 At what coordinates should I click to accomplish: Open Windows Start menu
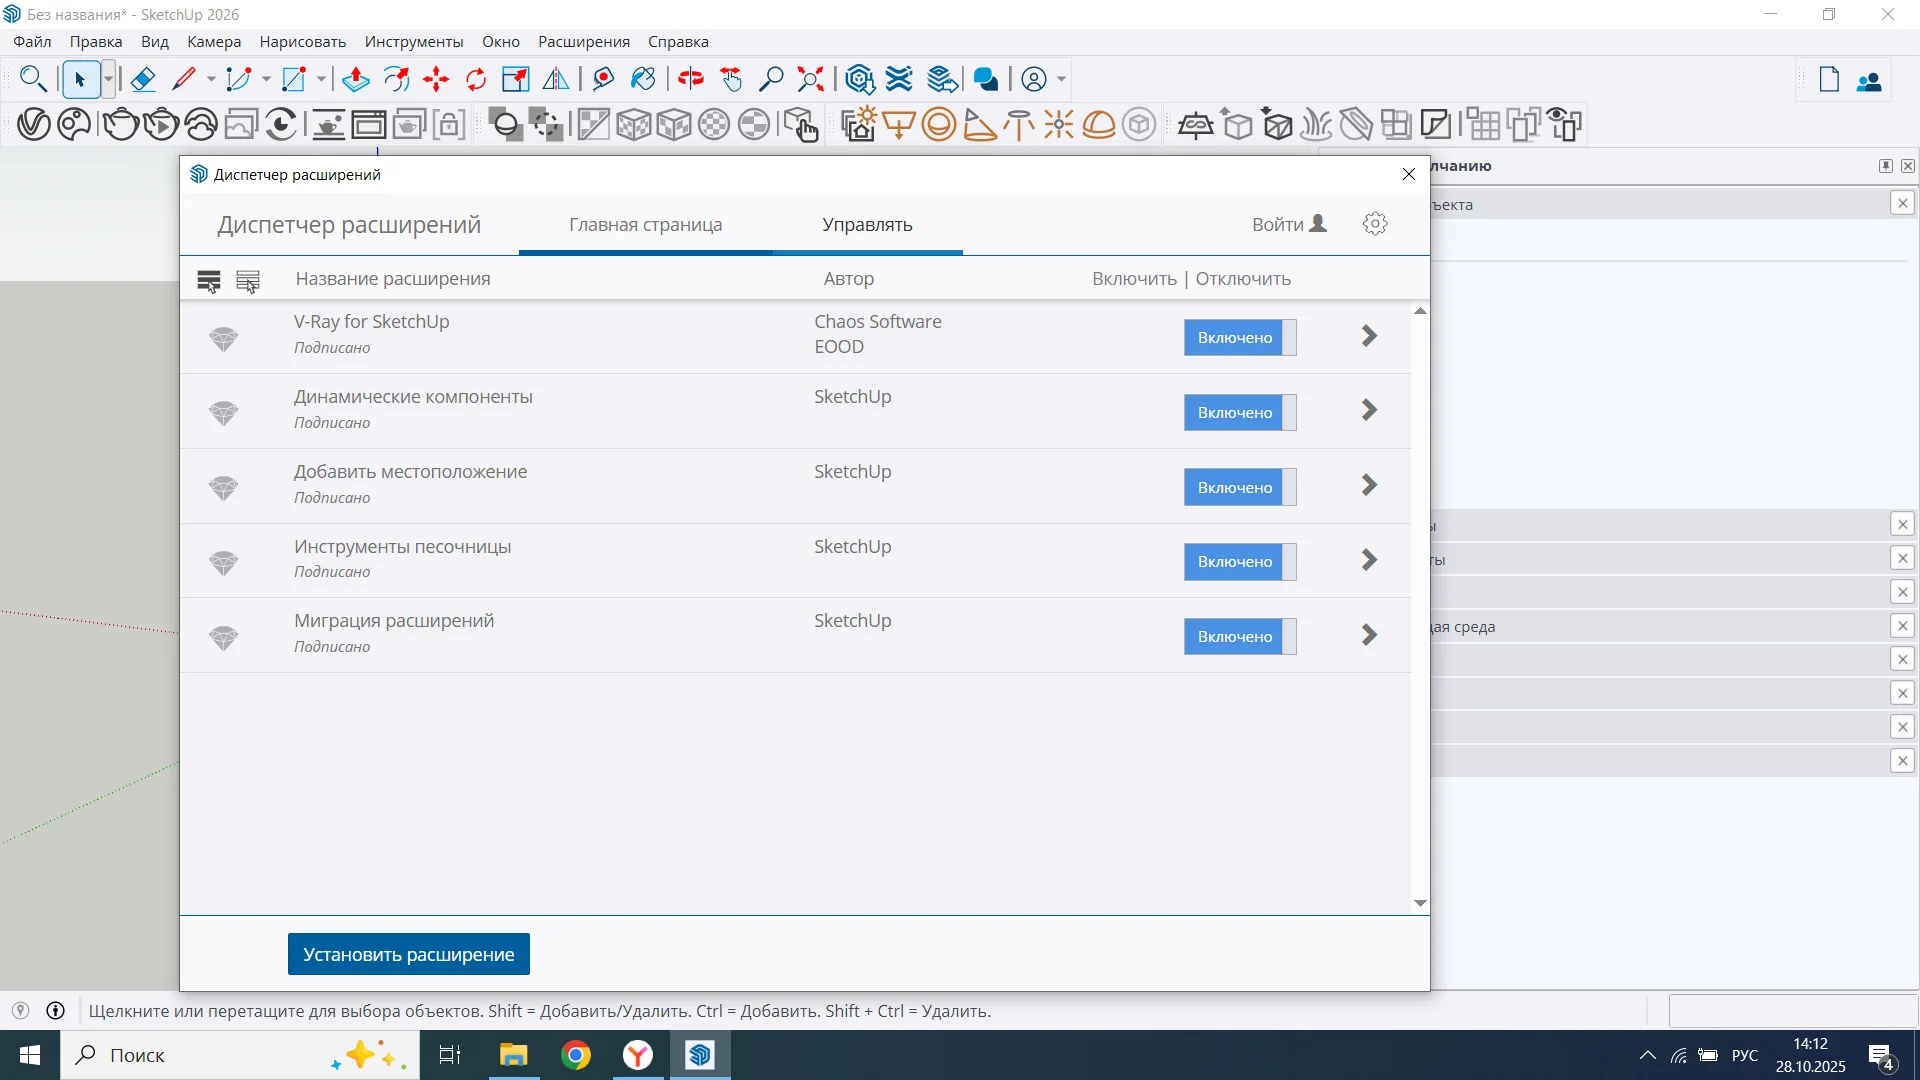[x=30, y=1055]
